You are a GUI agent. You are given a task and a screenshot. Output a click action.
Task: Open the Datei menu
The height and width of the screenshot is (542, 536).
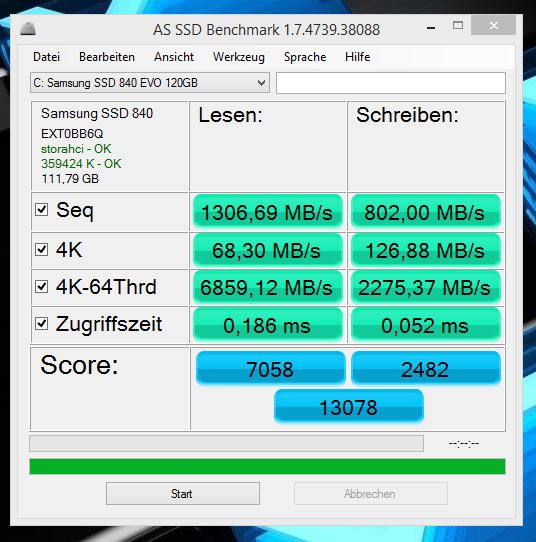pyautogui.click(x=46, y=57)
